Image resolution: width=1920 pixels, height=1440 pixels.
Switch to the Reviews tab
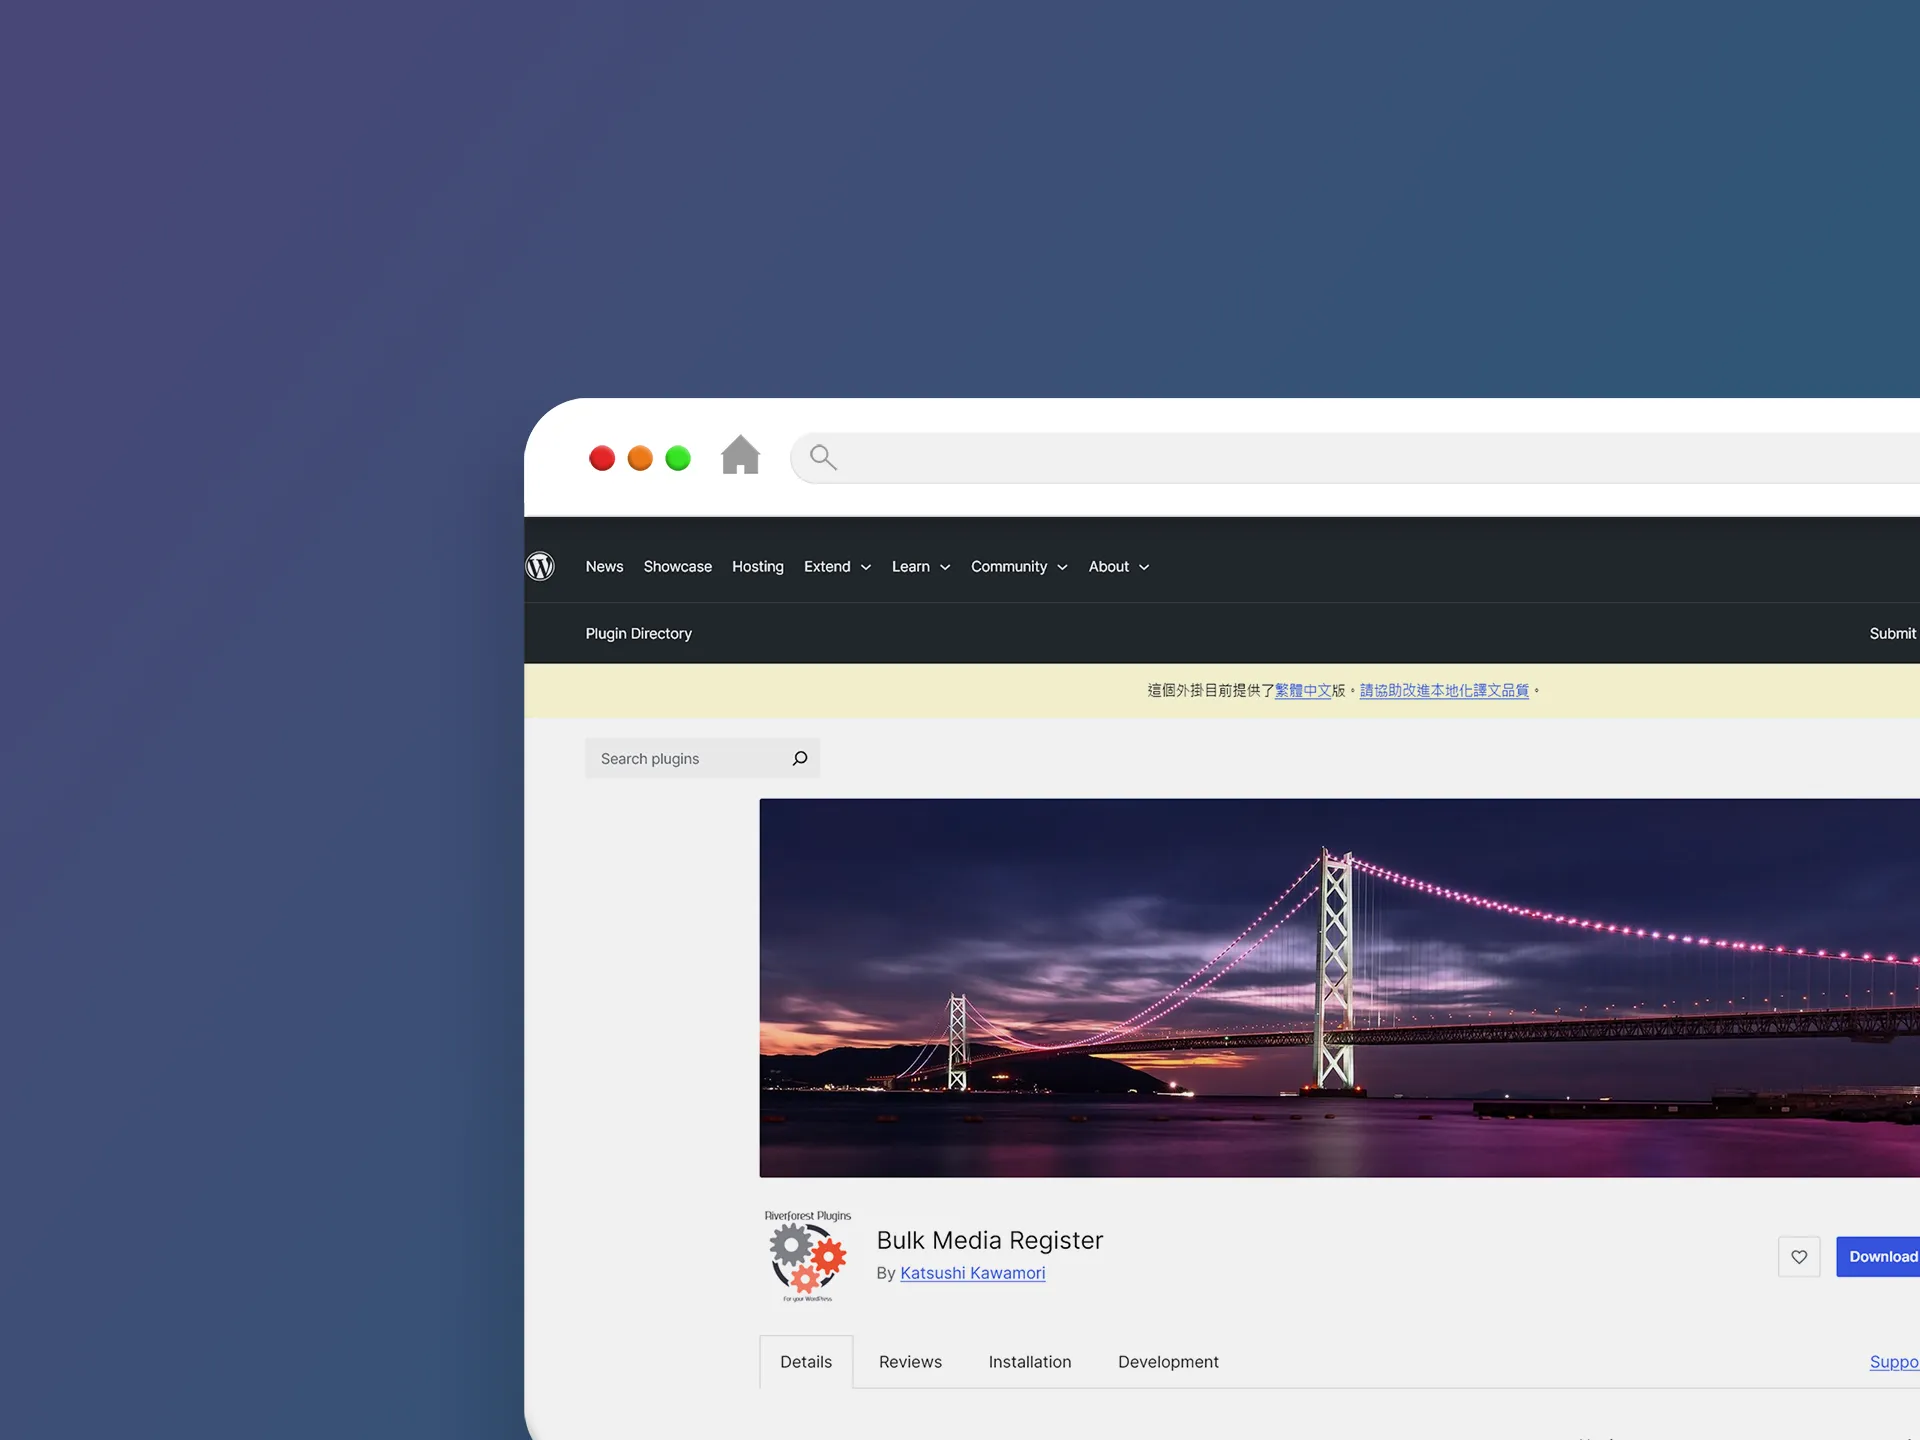click(x=910, y=1362)
